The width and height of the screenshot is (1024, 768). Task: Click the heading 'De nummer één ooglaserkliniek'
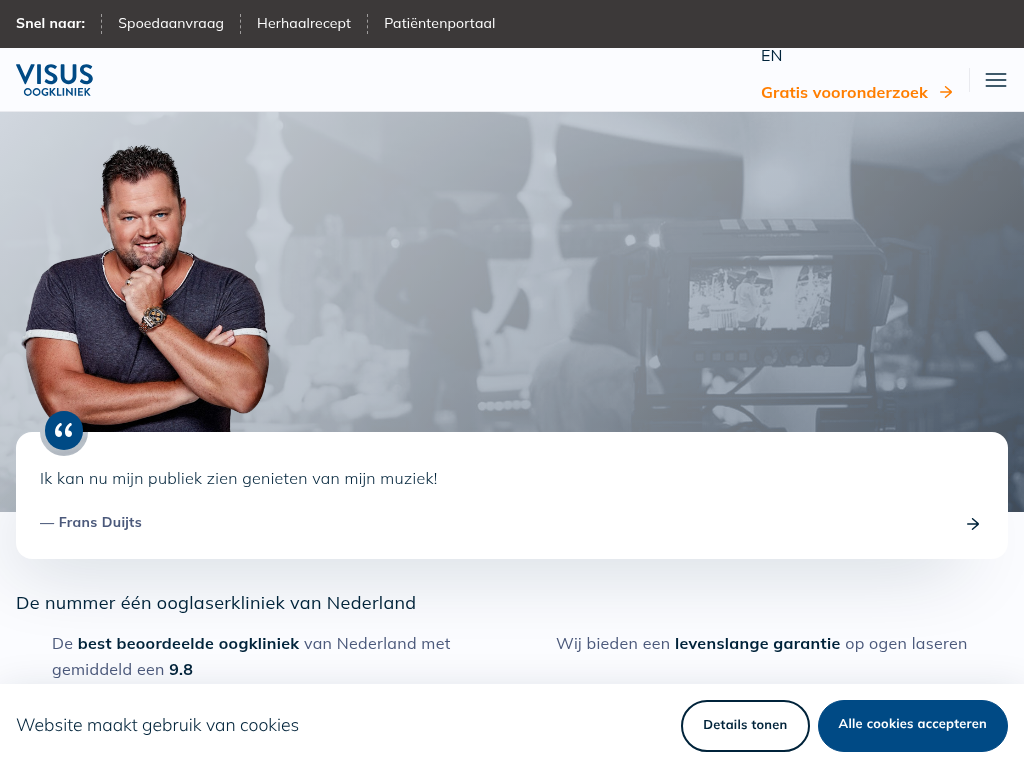[216, 603]
